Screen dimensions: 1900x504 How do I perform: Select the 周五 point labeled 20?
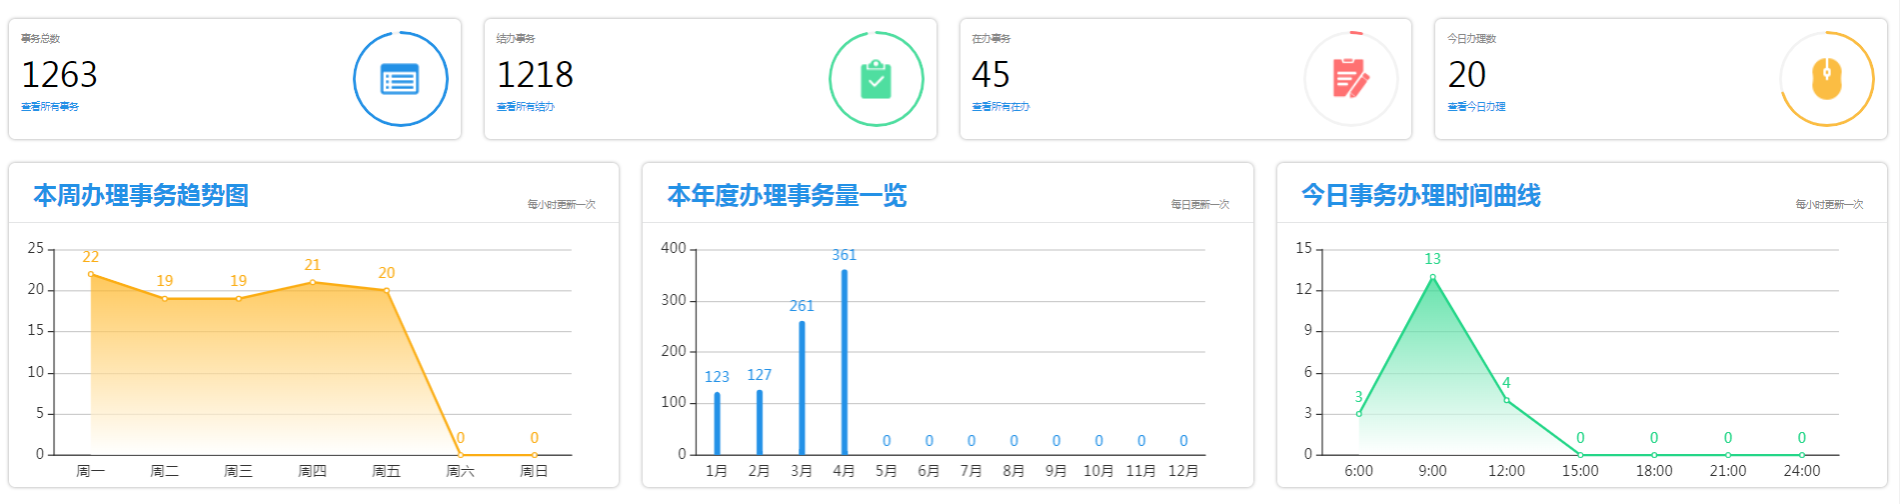[387, 290]
